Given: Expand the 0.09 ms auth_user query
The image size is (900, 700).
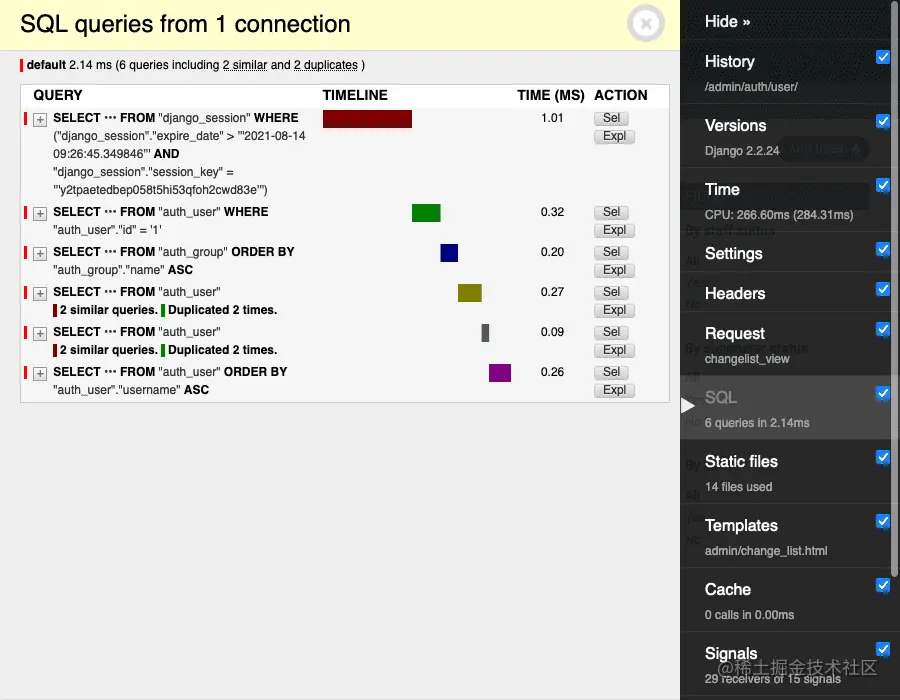Looking at the screenshot, I should pyautogui.click(x=40, y=333).
